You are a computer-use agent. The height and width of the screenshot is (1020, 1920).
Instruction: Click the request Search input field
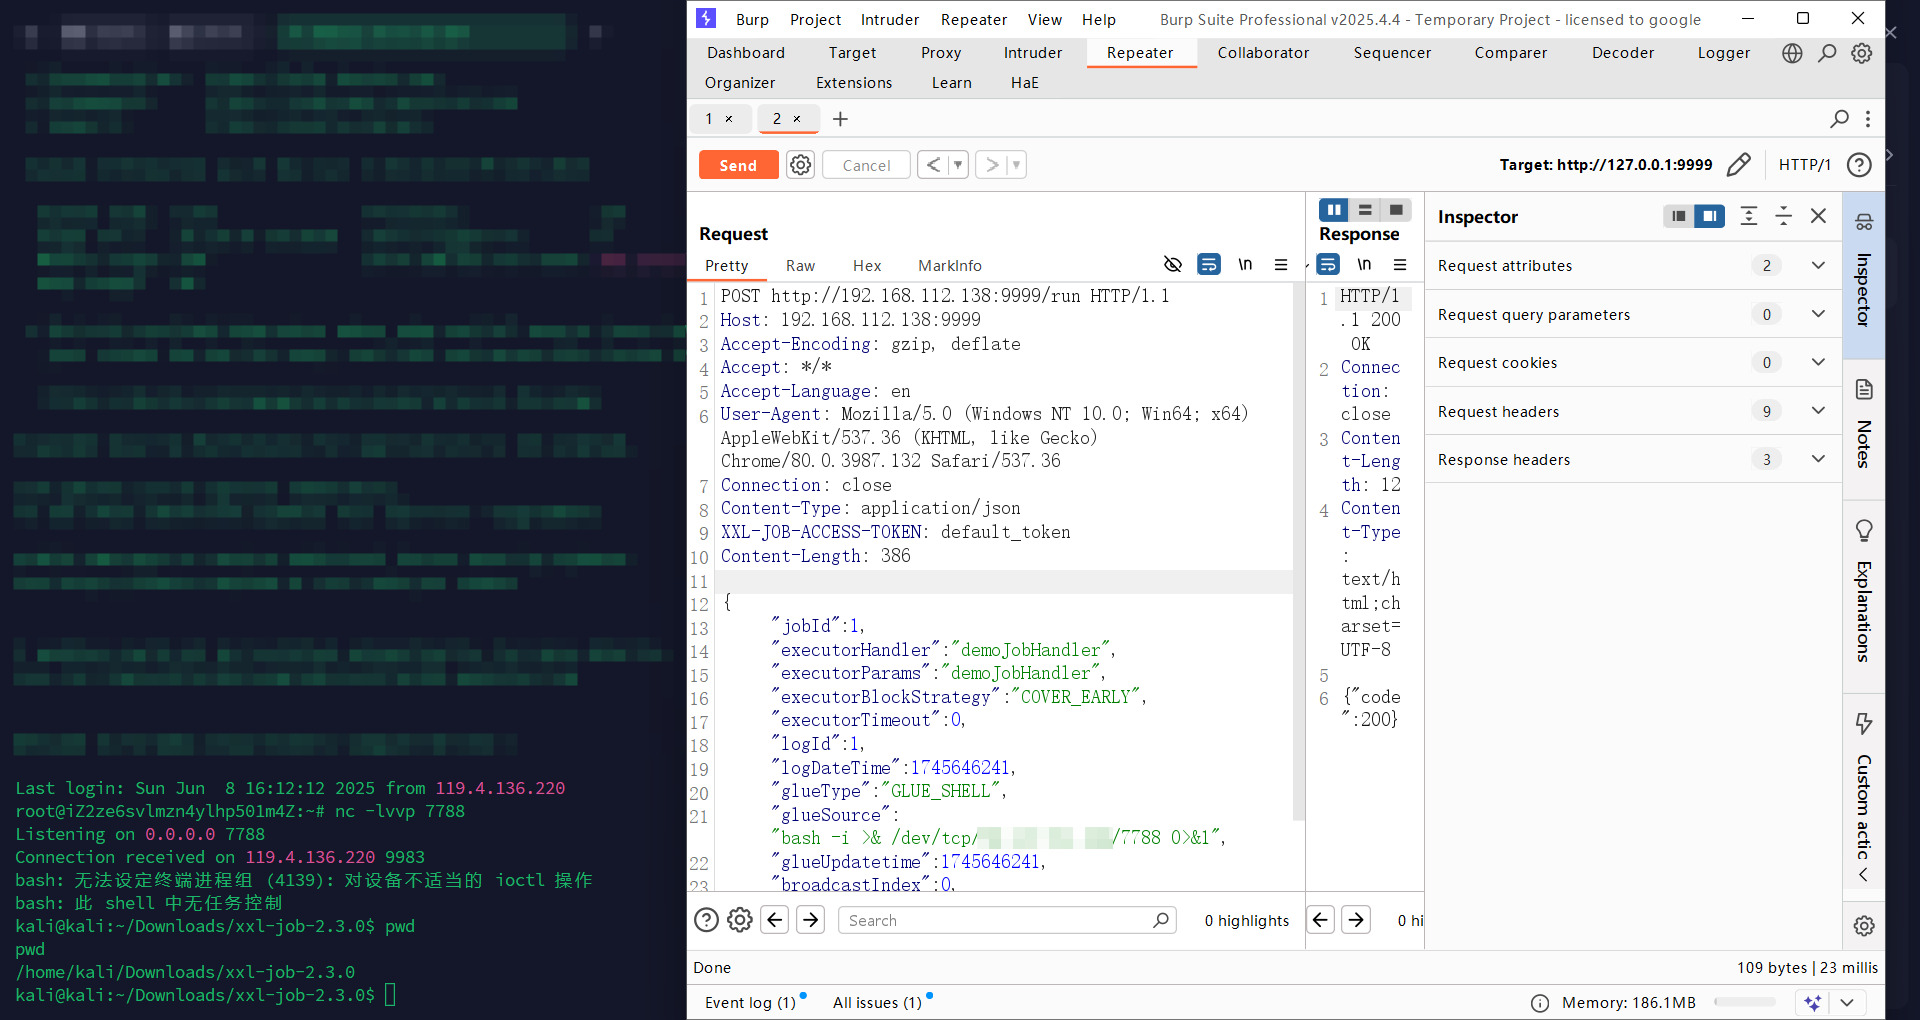click(1007, 920)
